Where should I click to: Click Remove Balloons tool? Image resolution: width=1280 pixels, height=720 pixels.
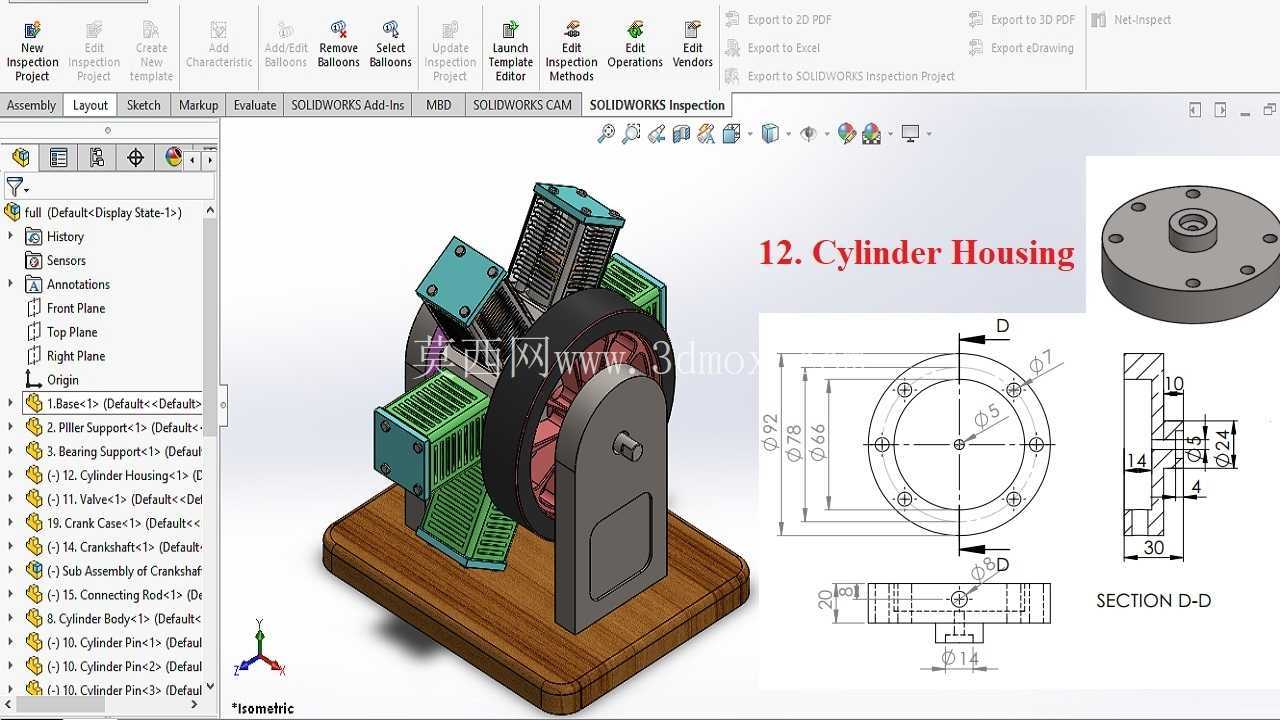point(339,46)
